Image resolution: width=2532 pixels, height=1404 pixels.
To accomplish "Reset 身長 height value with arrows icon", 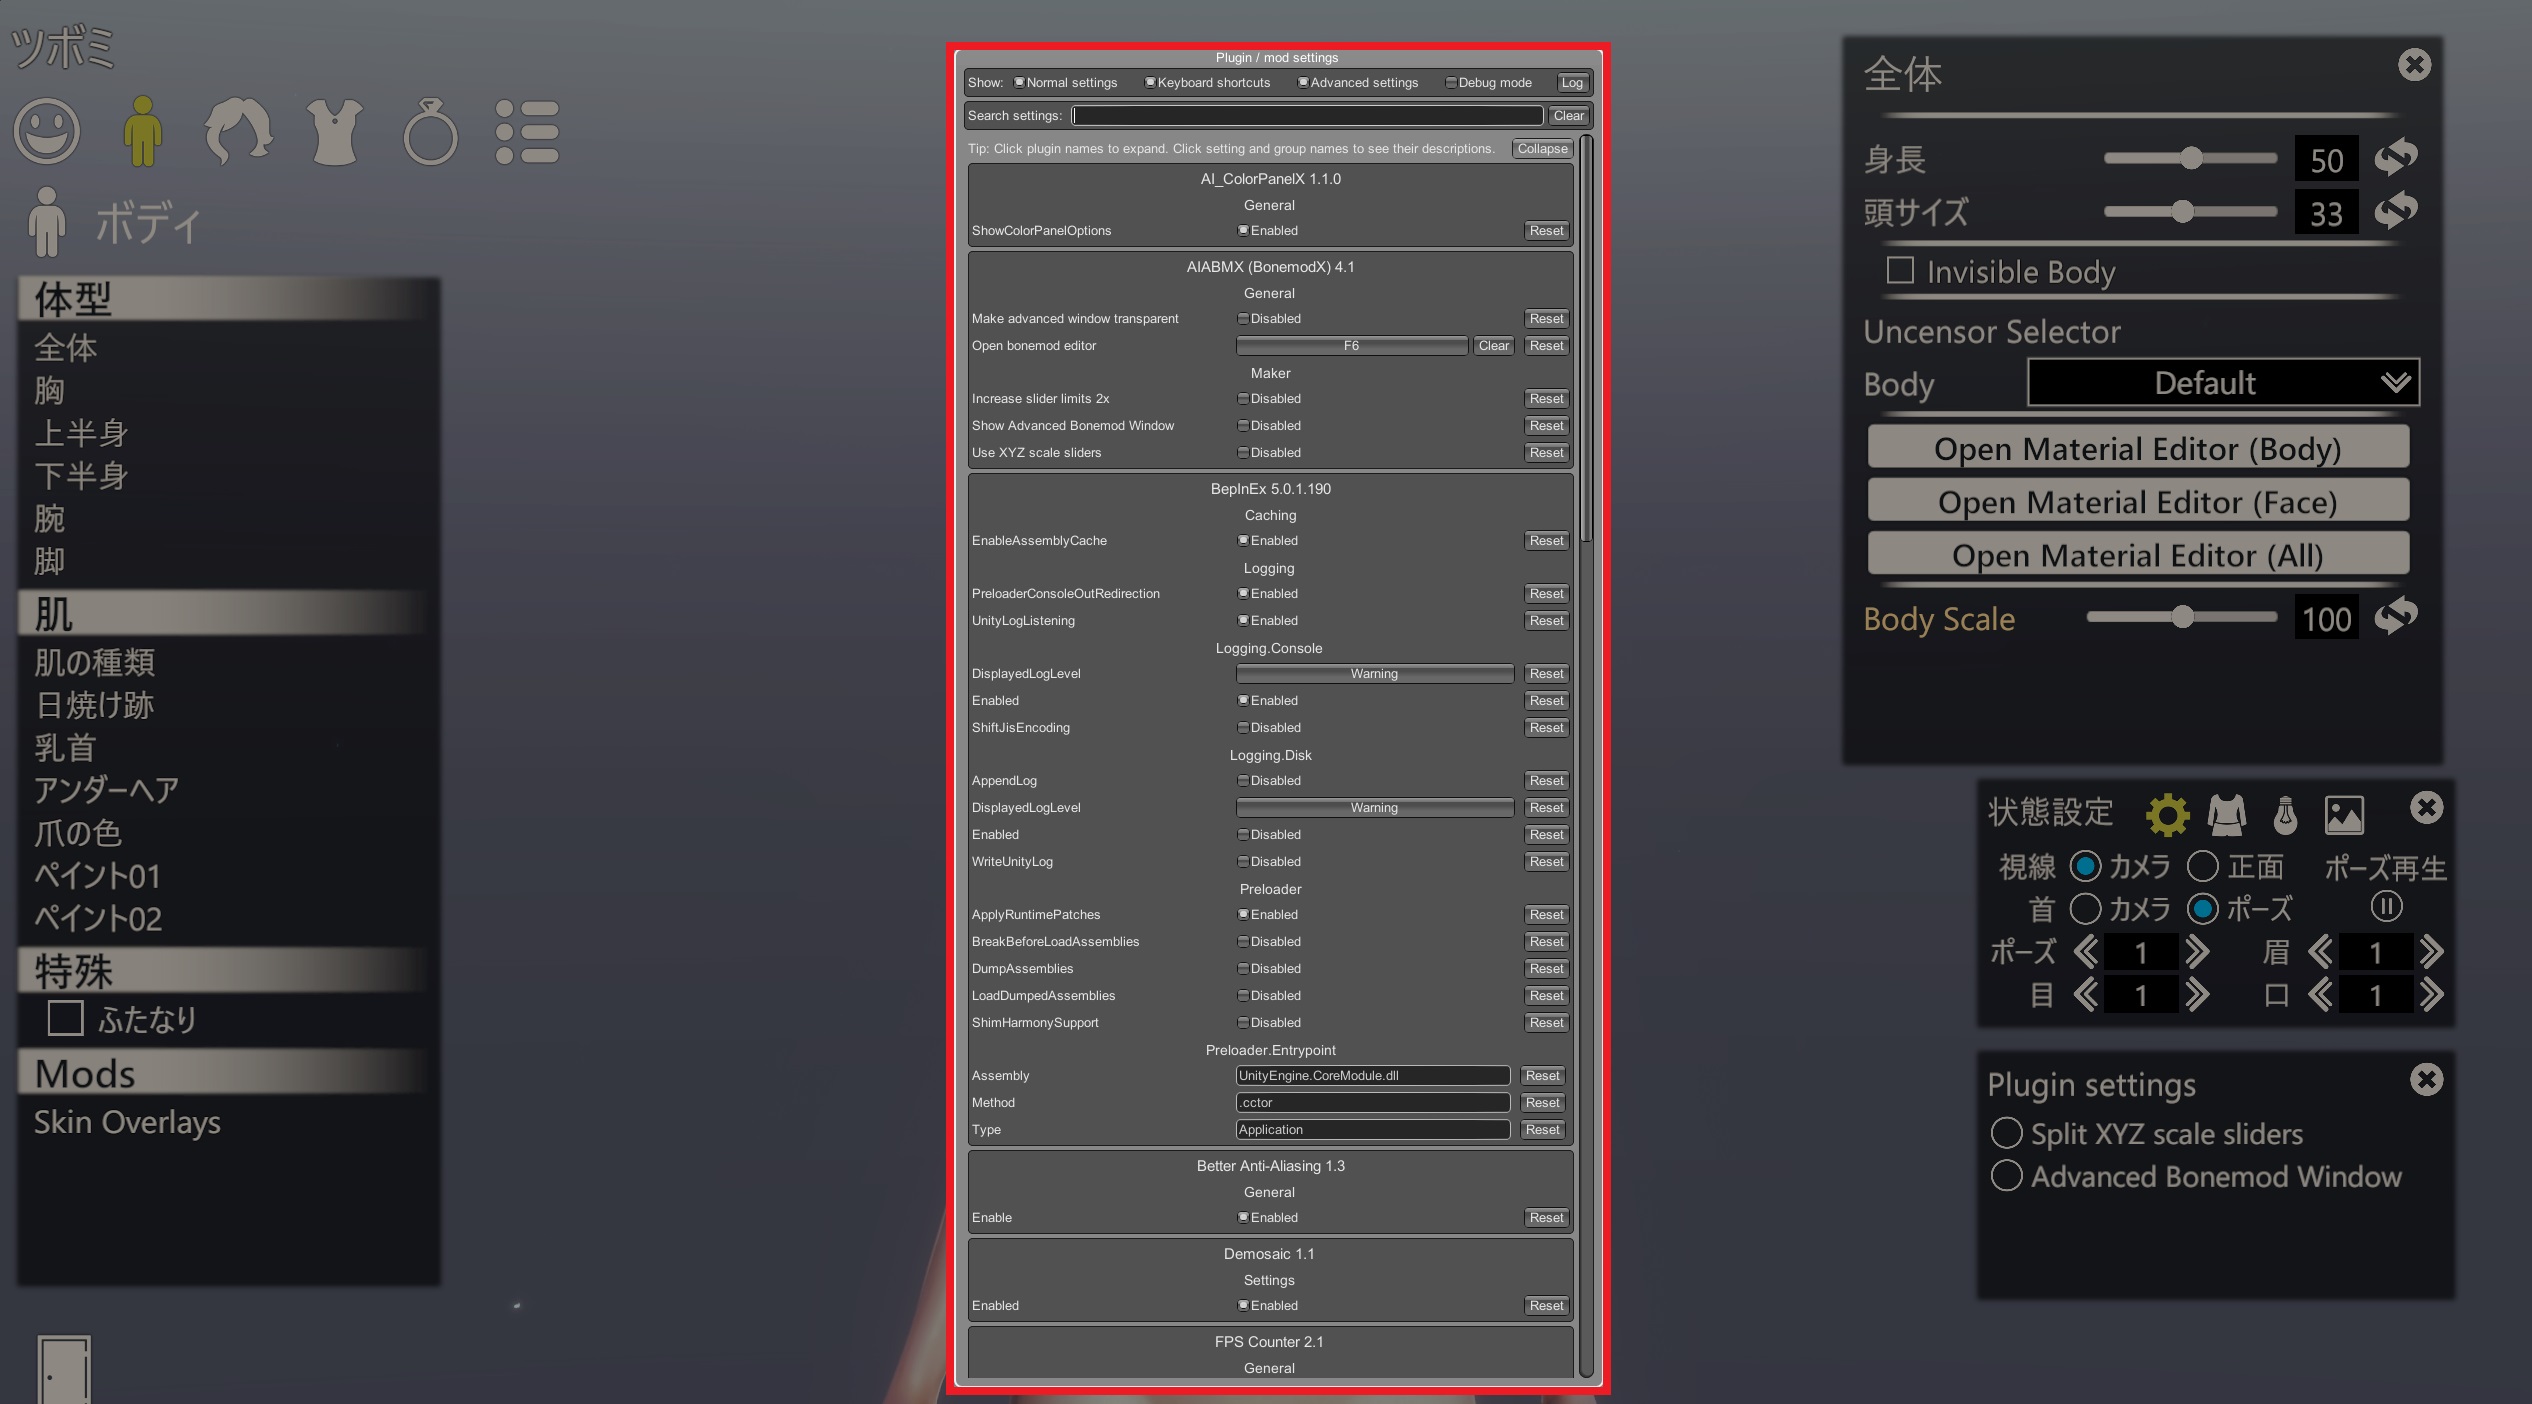I will pos(2396,156).
